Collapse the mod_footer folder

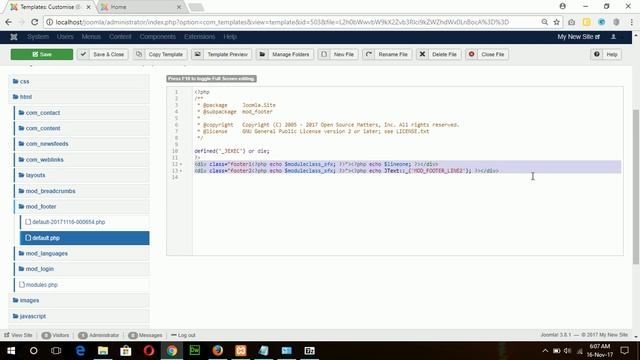click(x=82, y=207)
